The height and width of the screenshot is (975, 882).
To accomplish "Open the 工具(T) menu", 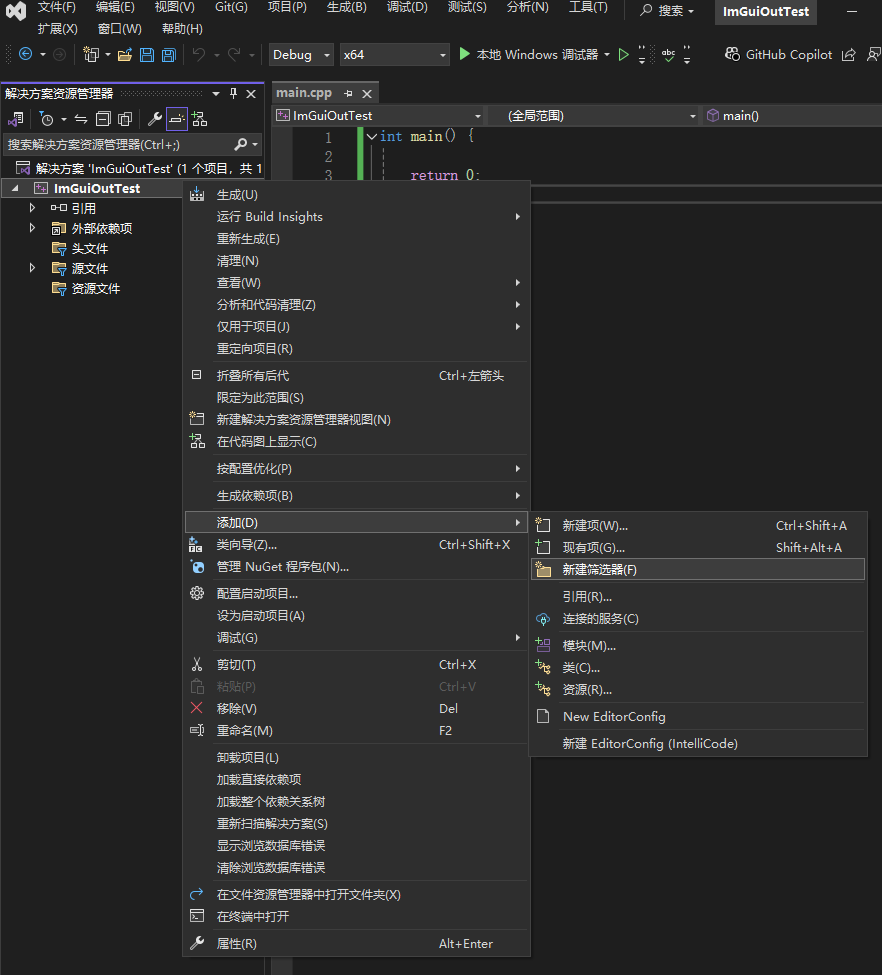I will click(588, 7).
